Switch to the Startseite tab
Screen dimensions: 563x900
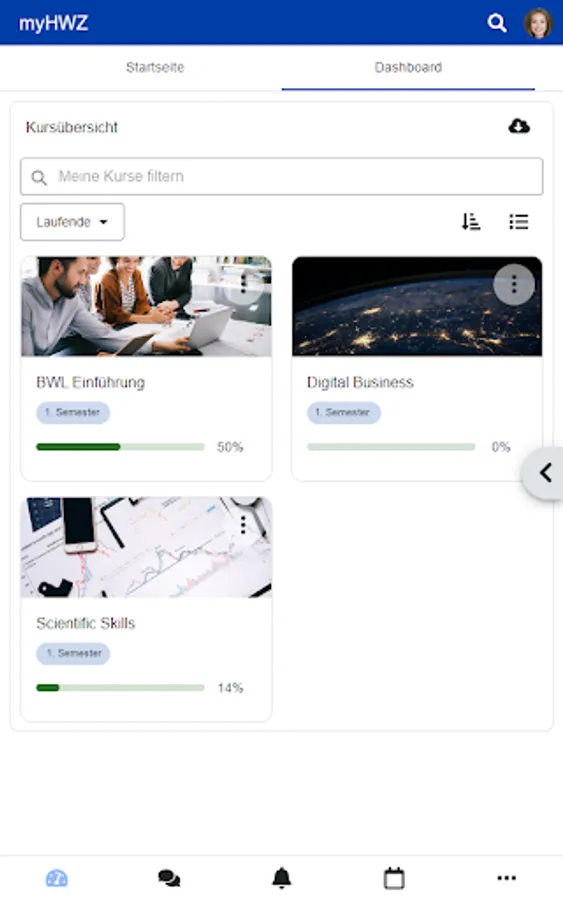coord(155,67)
